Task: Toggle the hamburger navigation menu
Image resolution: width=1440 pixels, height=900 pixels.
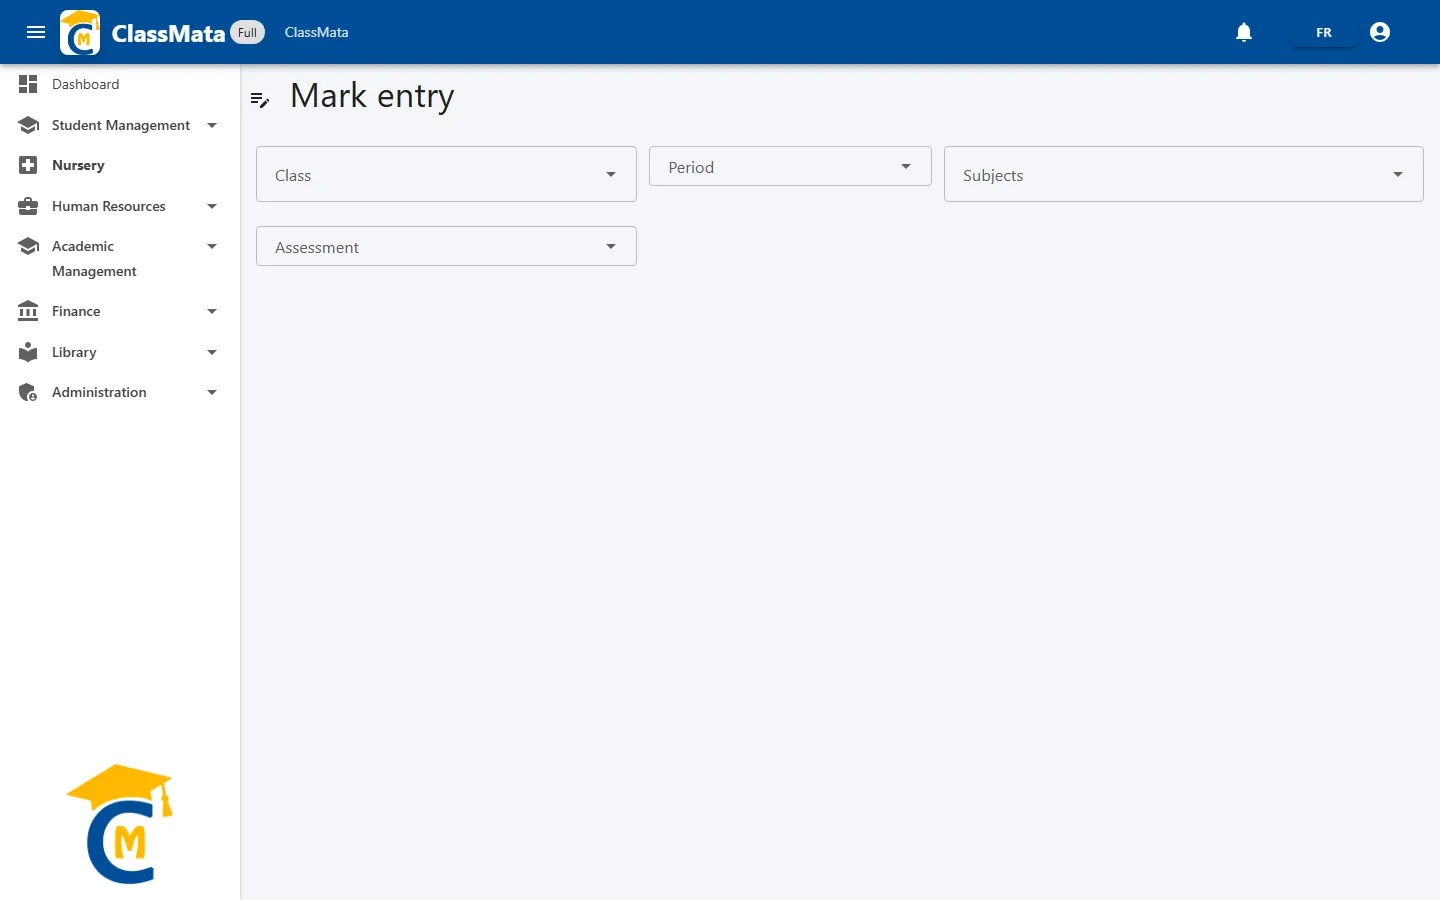Action: [36, 32]
